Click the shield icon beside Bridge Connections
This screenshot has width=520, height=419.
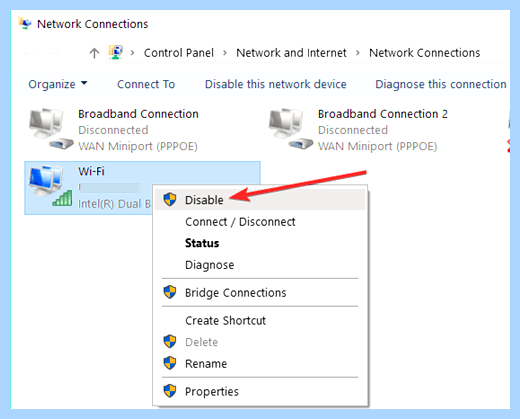pyautogui.click(x=170, y=292)
